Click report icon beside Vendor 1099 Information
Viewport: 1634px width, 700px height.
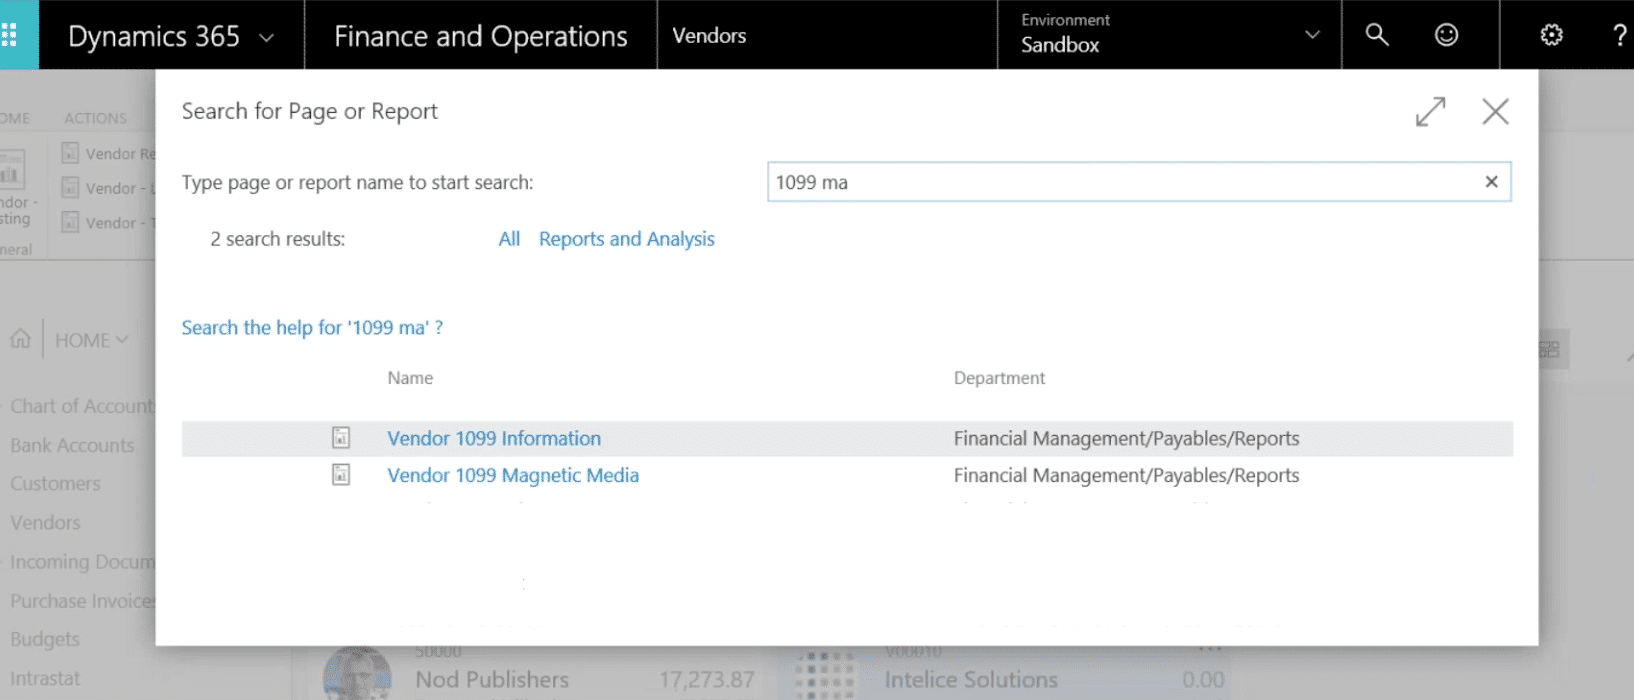pos(341,438)
